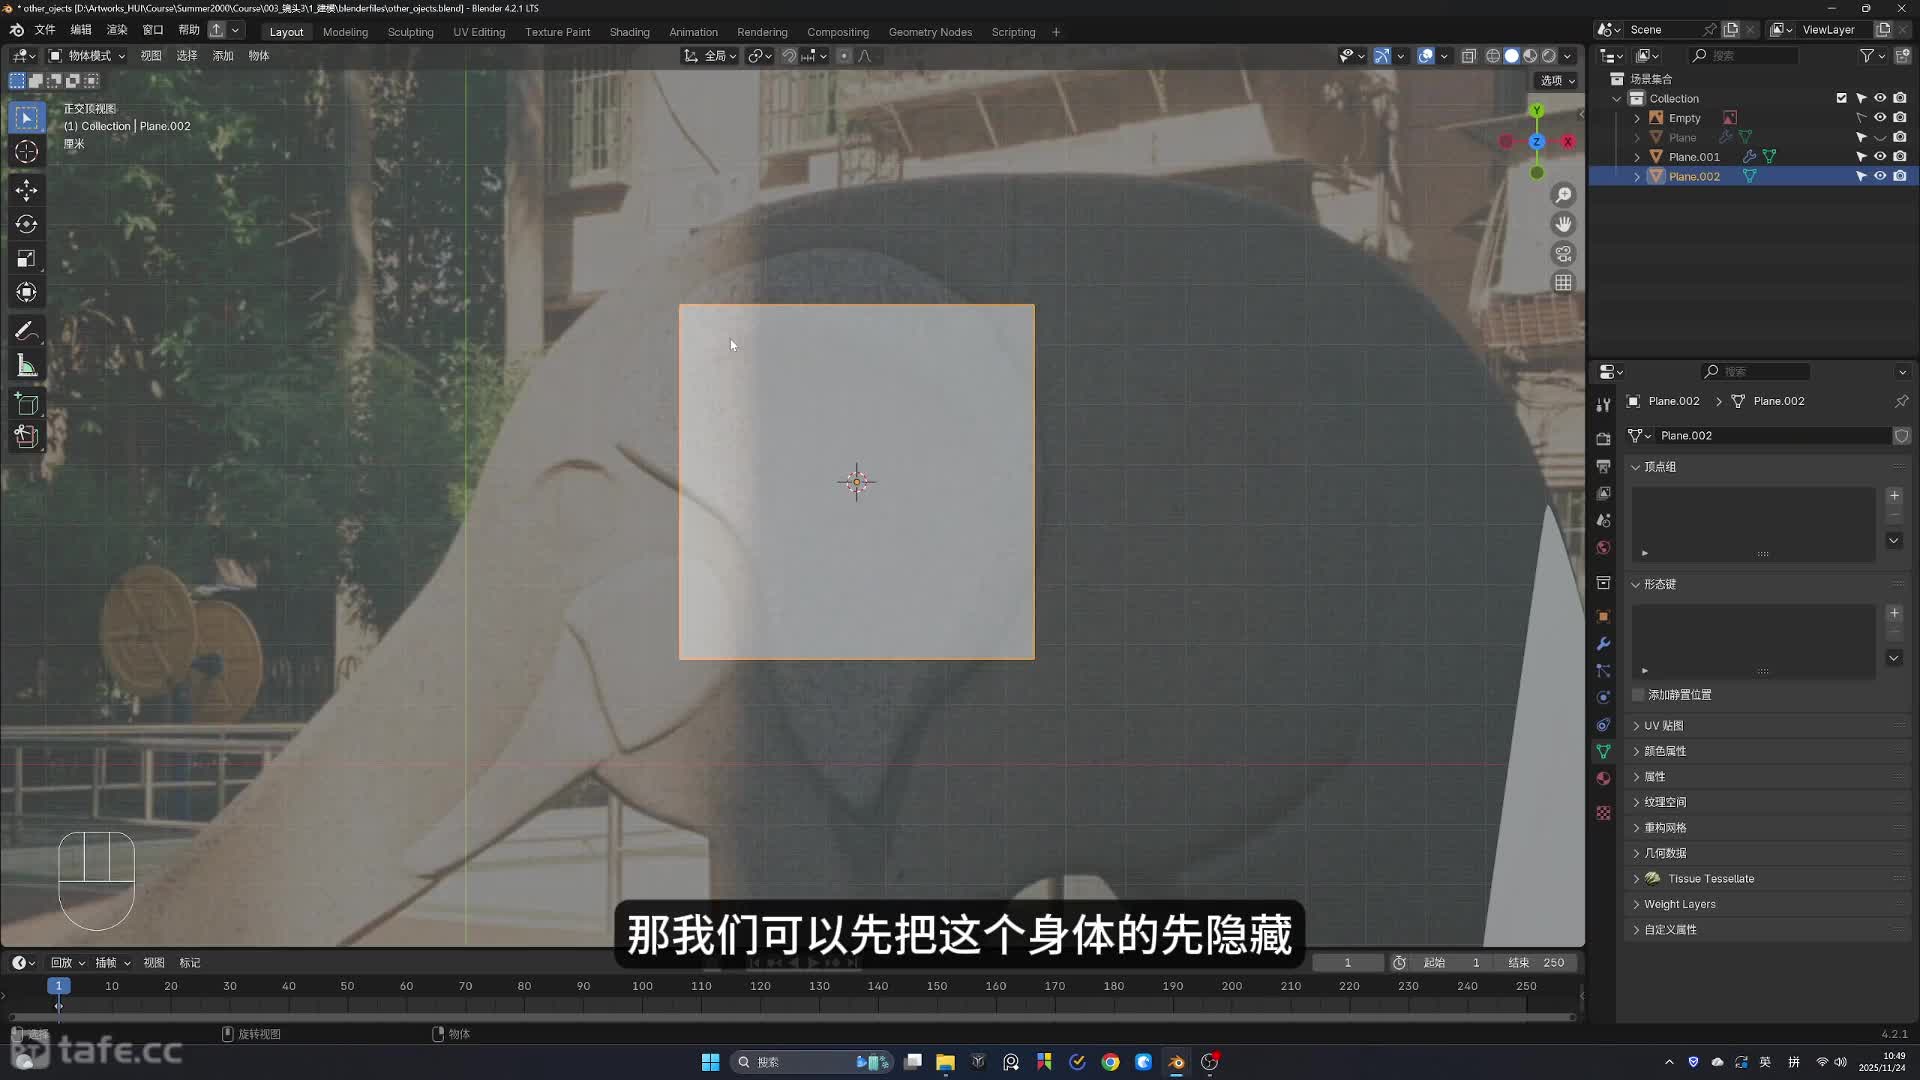Toggle camera view in the viewport
Image resolution: width=1920 pixels, height=1080 pixels.
point(1563,254)
